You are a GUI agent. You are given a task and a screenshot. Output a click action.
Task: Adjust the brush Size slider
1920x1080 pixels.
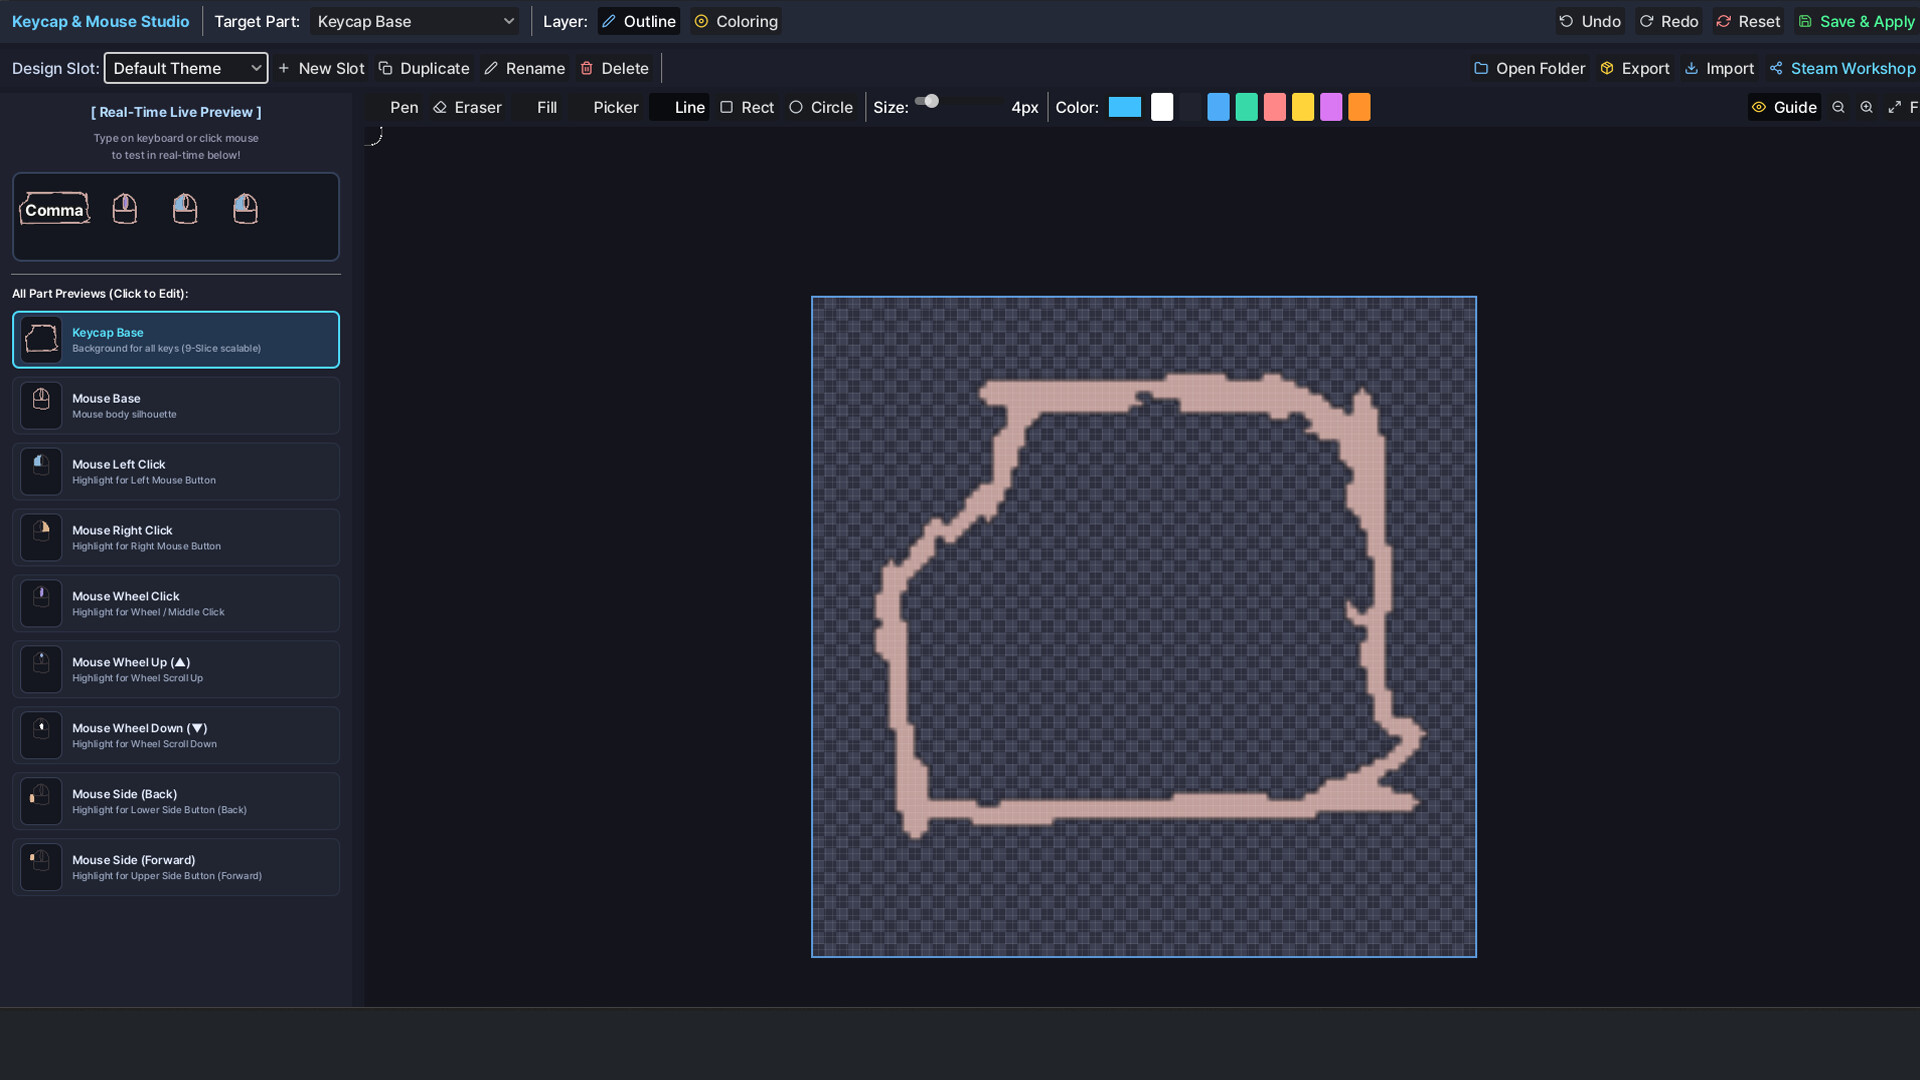point(957,101)
